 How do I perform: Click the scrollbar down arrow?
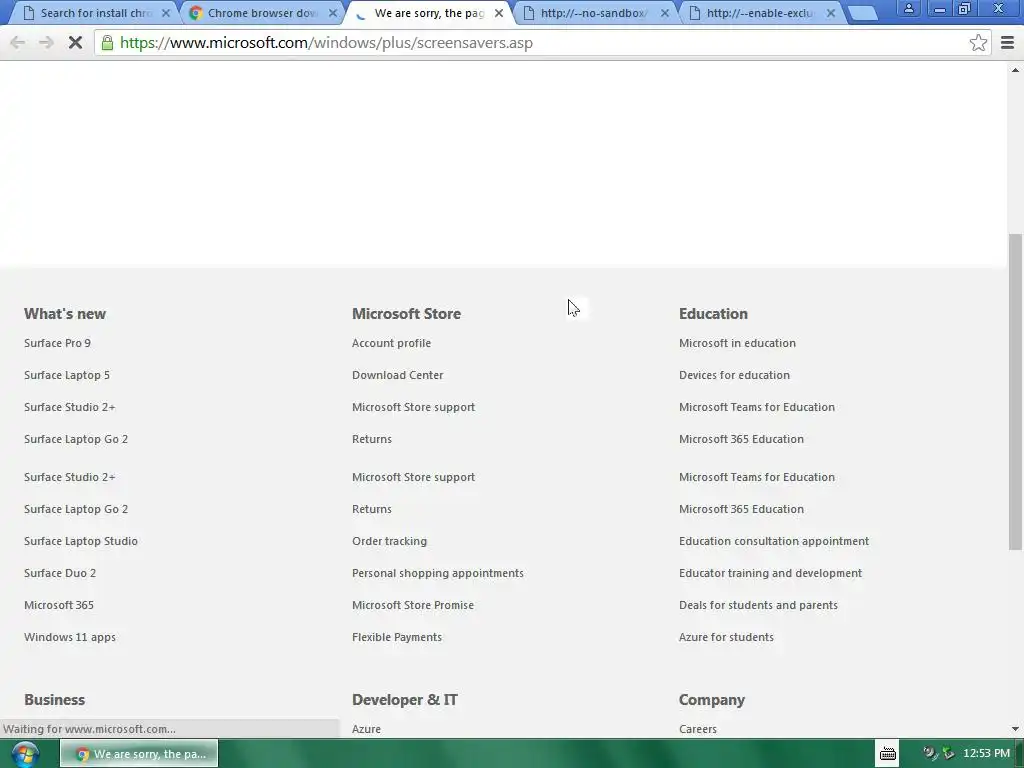click(x=1015, y=729)
